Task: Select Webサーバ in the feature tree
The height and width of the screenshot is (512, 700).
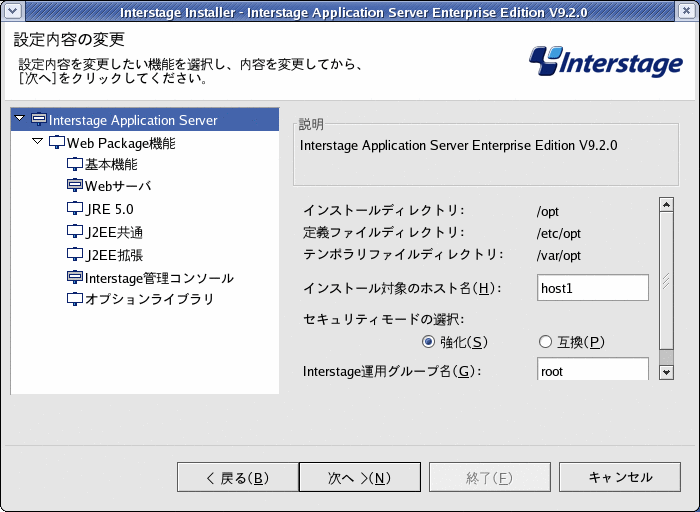Action: [x=118, y=186]
